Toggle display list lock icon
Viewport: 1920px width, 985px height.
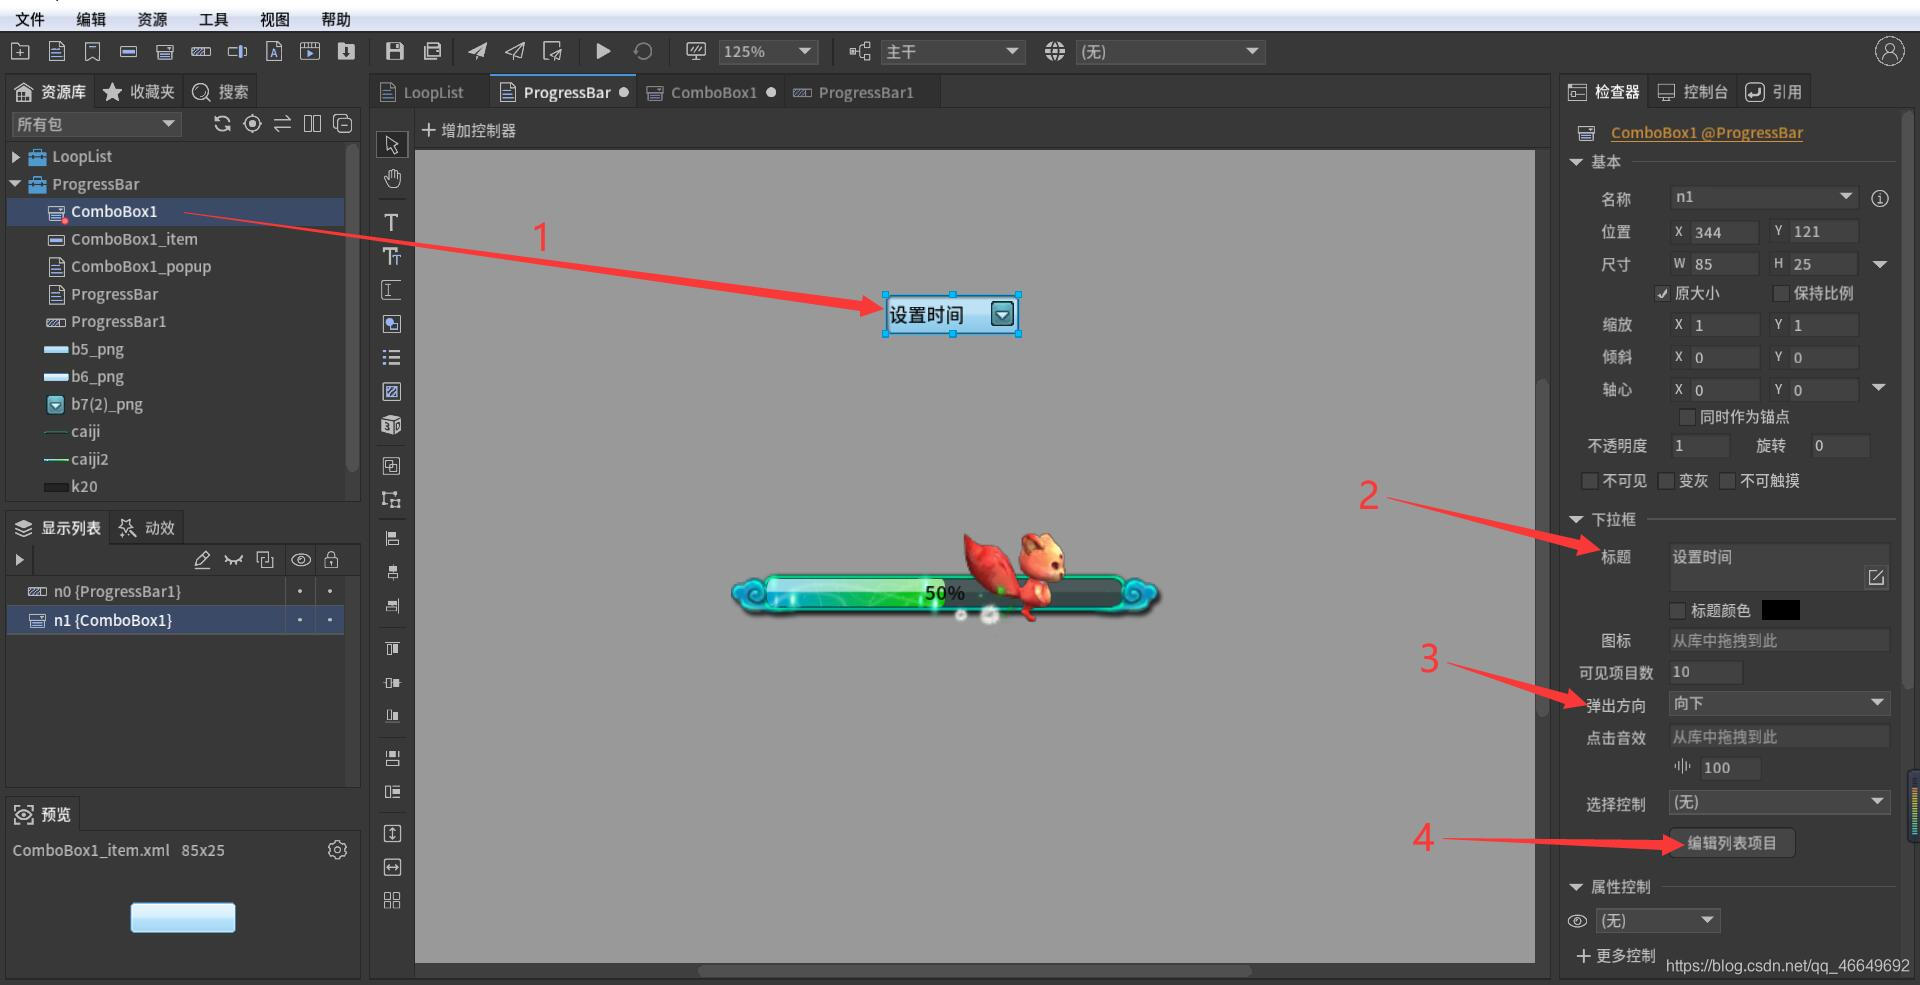coord(331,560)
